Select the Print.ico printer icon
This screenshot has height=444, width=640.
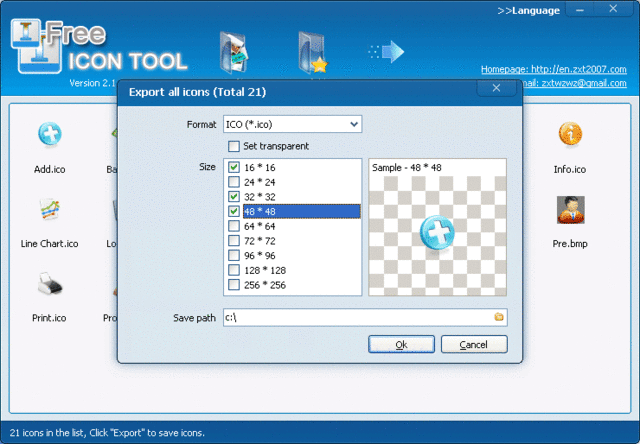click(x=50, y=283)
